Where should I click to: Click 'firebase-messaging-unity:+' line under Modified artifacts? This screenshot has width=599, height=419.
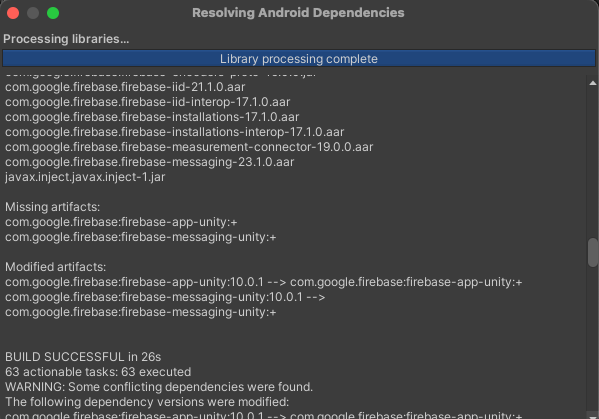pos(141,312)
